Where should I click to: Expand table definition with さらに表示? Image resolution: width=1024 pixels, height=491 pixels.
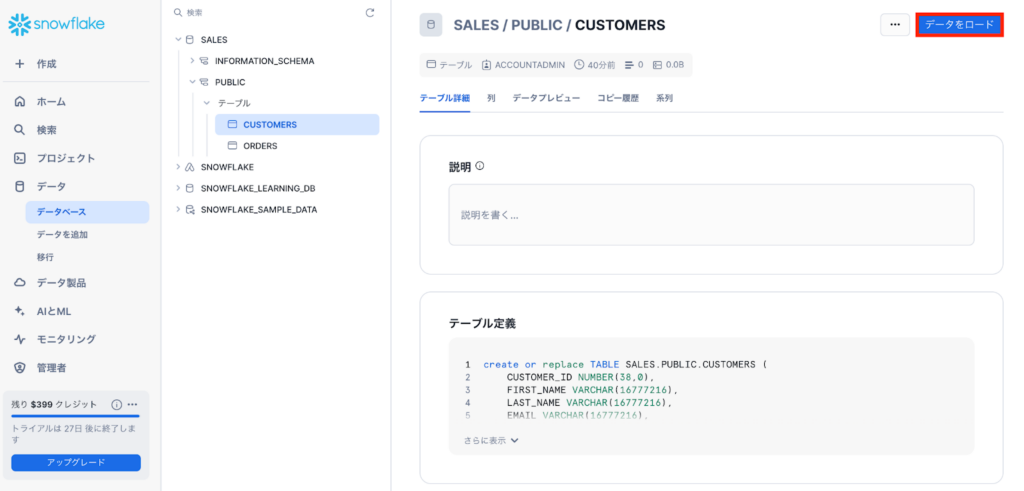[491, 440]
